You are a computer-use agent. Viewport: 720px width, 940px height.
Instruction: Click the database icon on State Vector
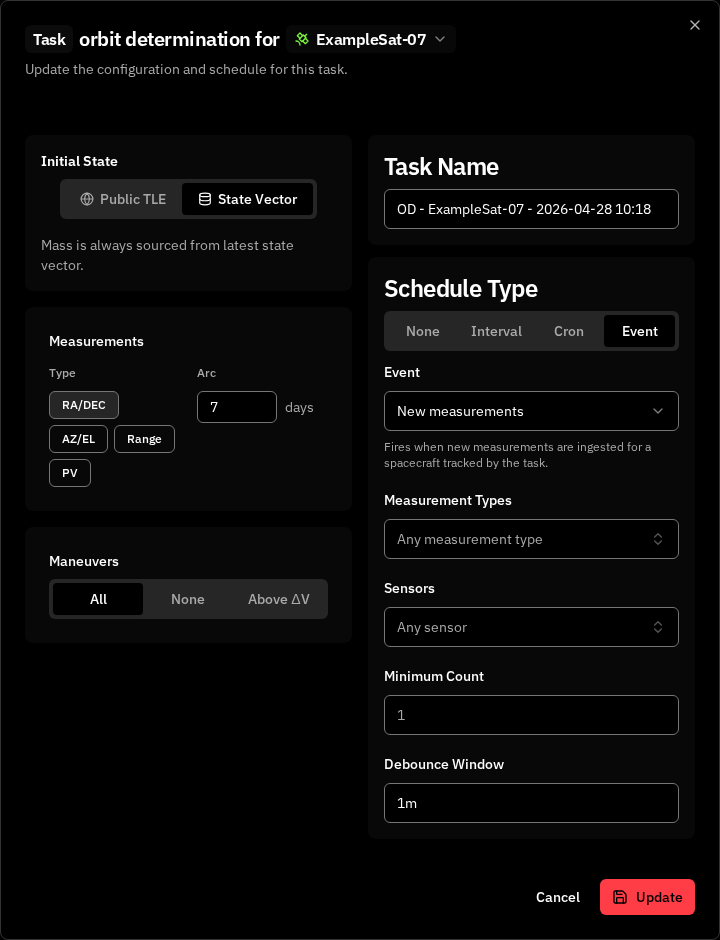click(x=205, y=199)
